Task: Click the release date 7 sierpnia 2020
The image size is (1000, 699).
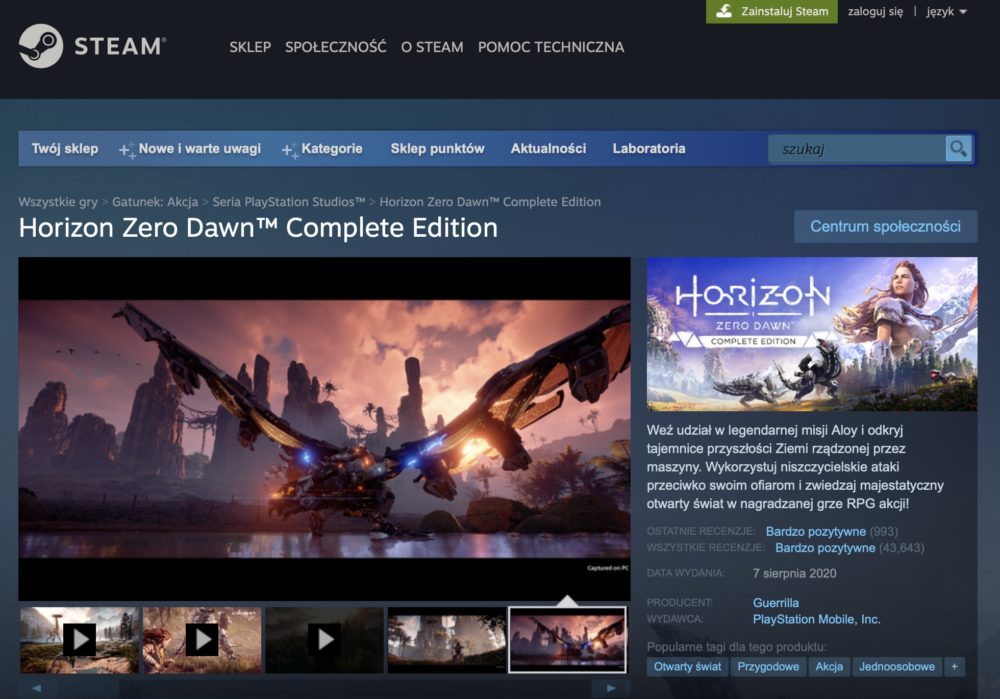Action: (795, 573)
